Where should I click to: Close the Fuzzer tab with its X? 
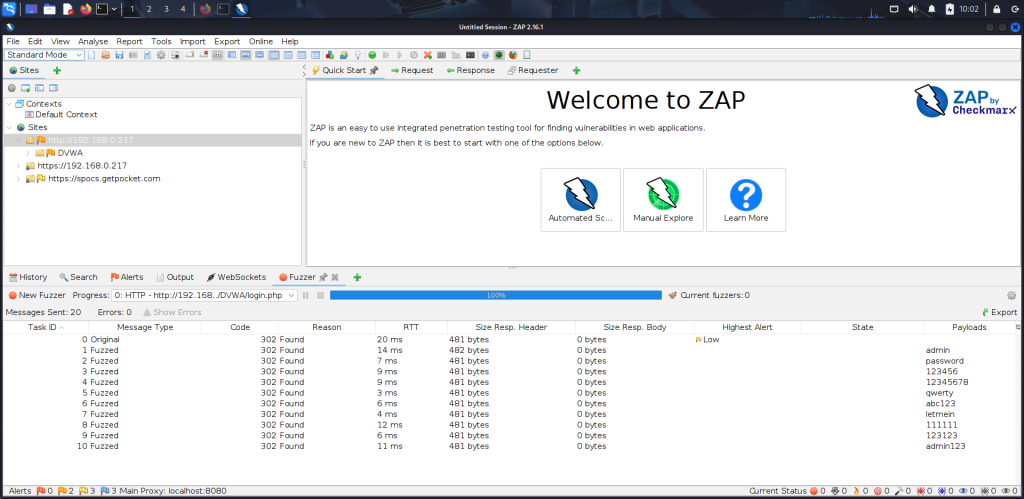pyautogui.click(x=335, y=277)
